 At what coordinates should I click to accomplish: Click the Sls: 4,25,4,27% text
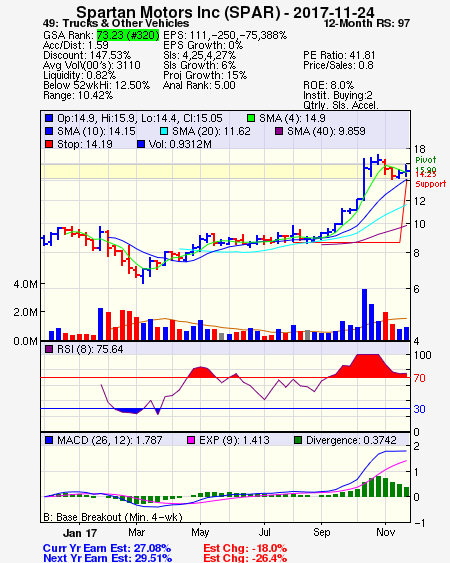coord(200,55)
